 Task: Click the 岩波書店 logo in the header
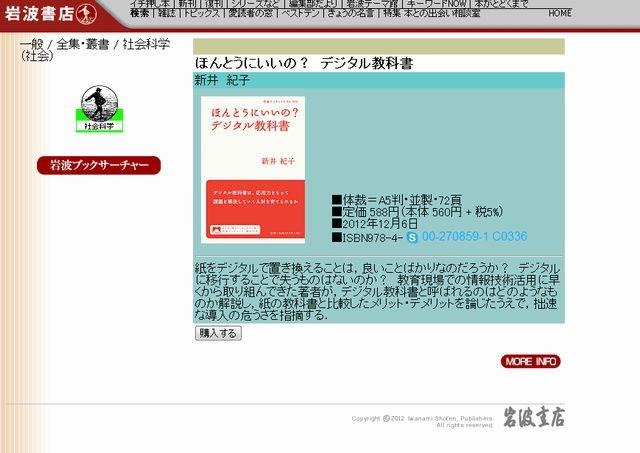click(51, 13)
